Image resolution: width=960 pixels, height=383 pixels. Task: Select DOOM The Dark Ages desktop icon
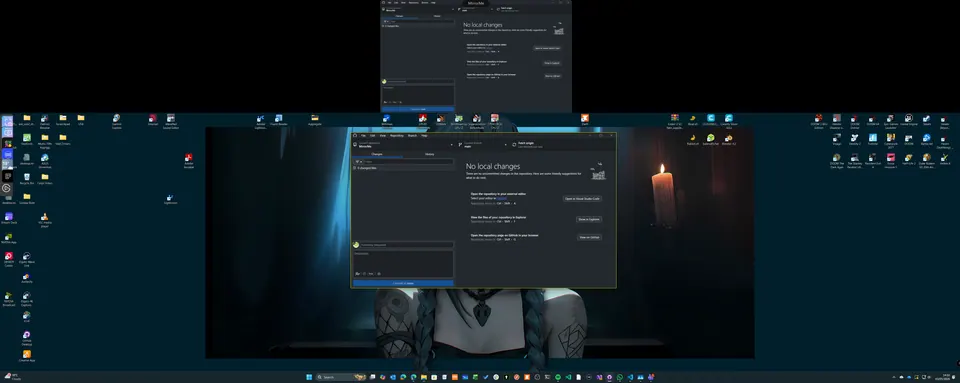836,161
